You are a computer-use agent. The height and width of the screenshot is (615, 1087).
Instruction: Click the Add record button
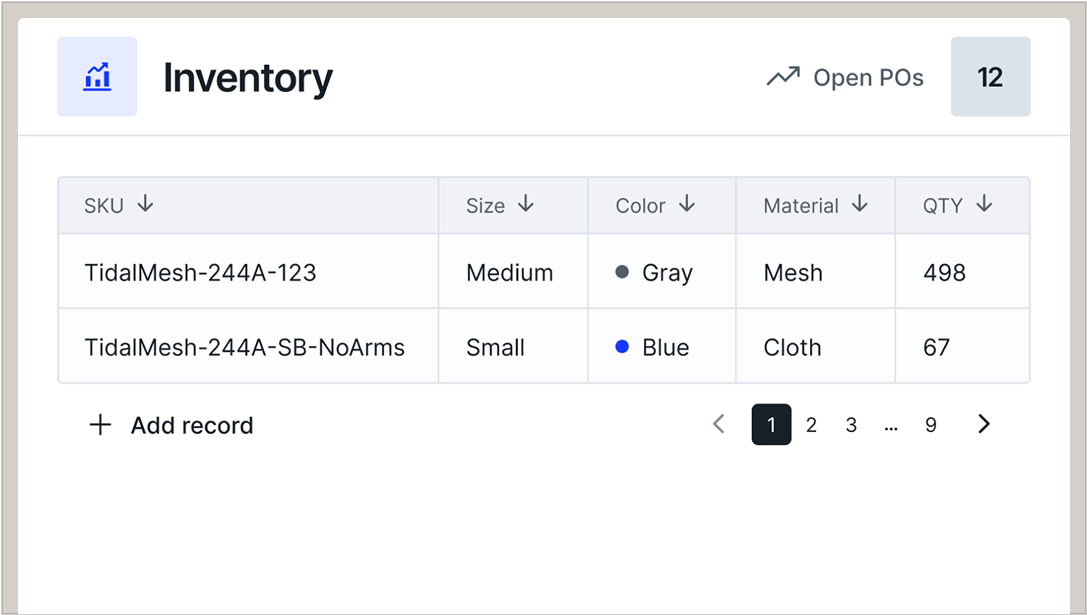191,425
